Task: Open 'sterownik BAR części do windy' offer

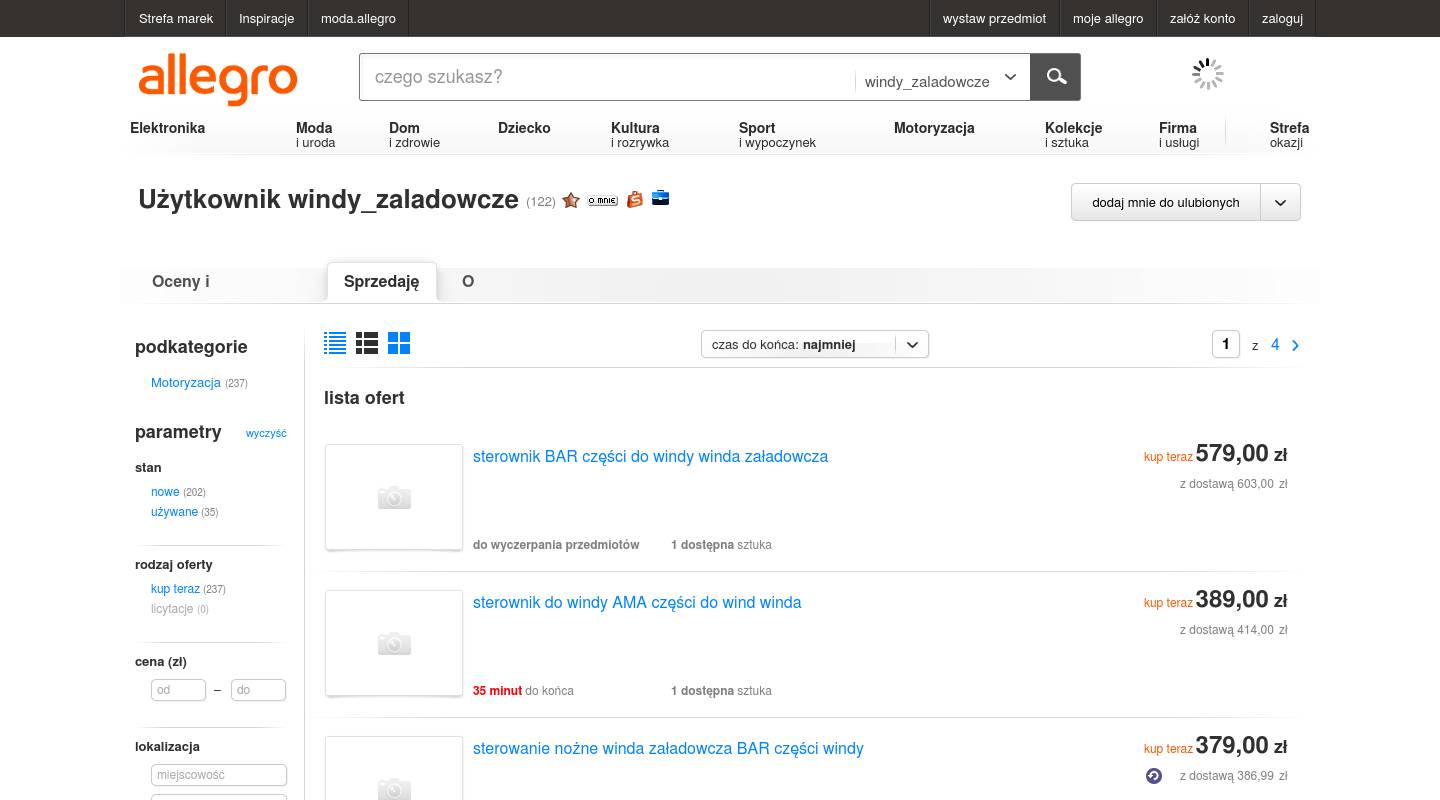Action: [650, 456]
